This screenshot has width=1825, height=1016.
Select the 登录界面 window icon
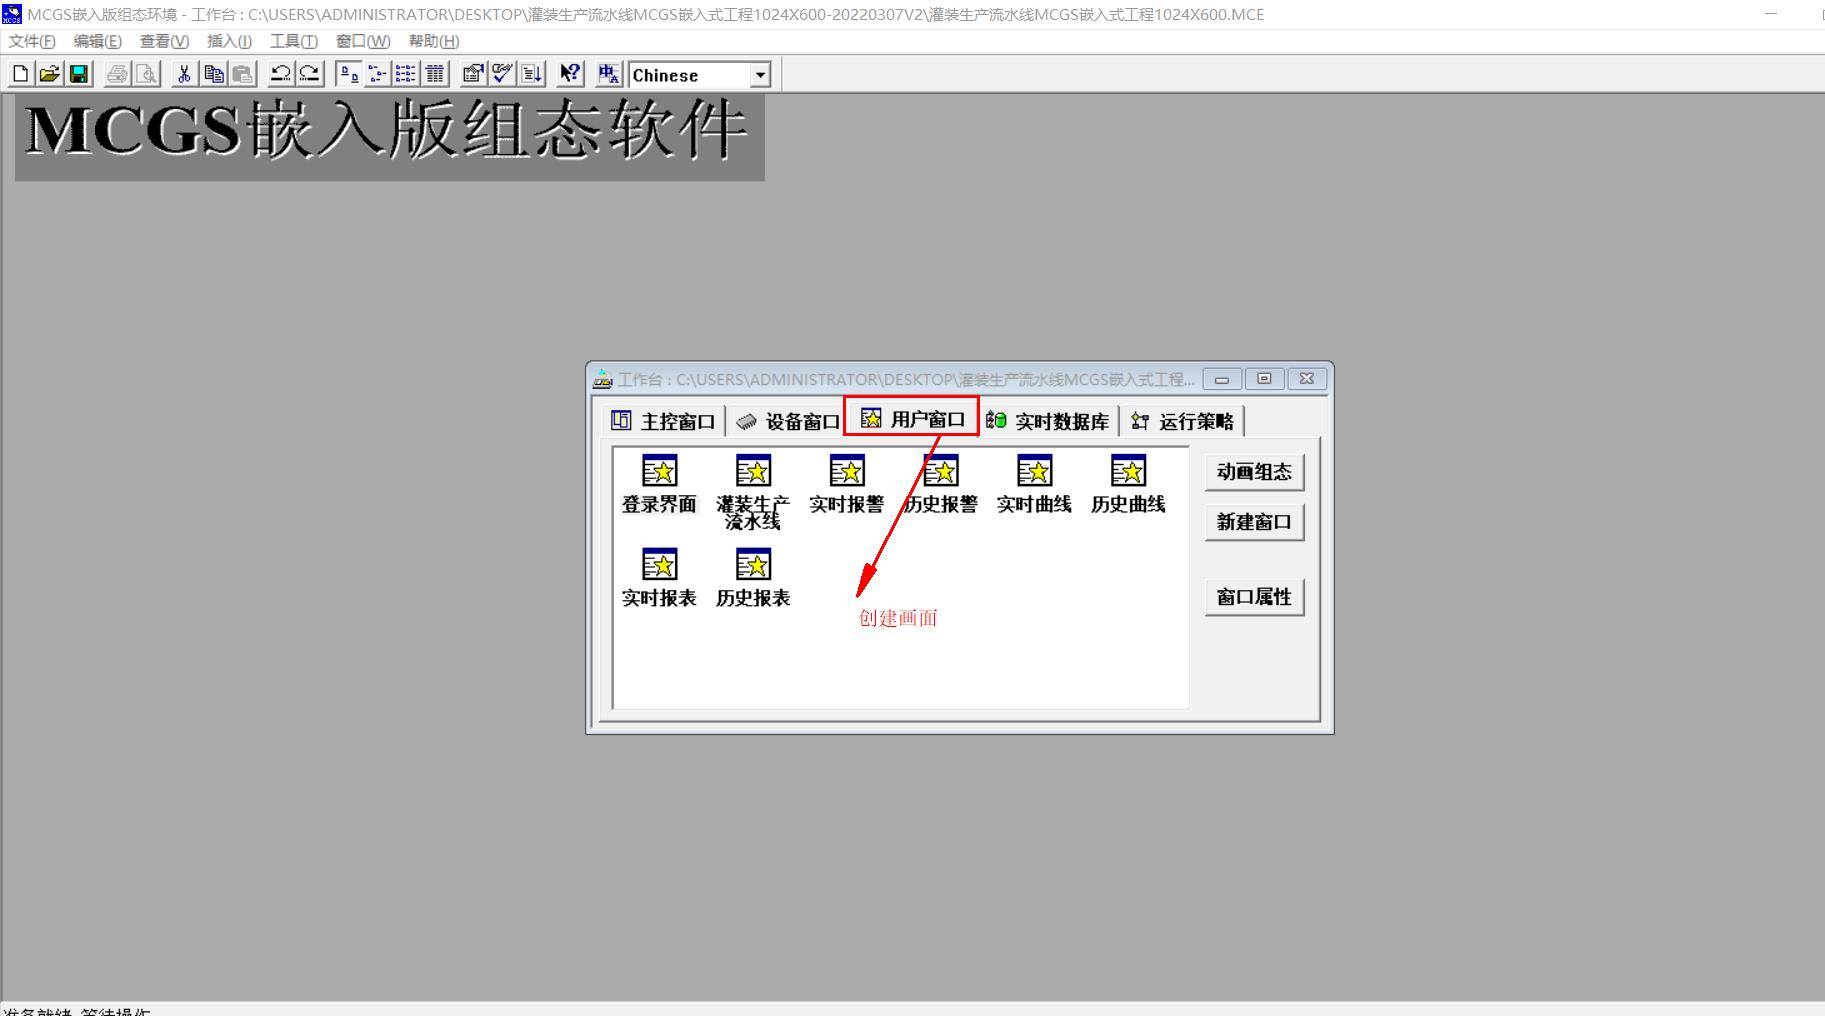tap(659, 485)
